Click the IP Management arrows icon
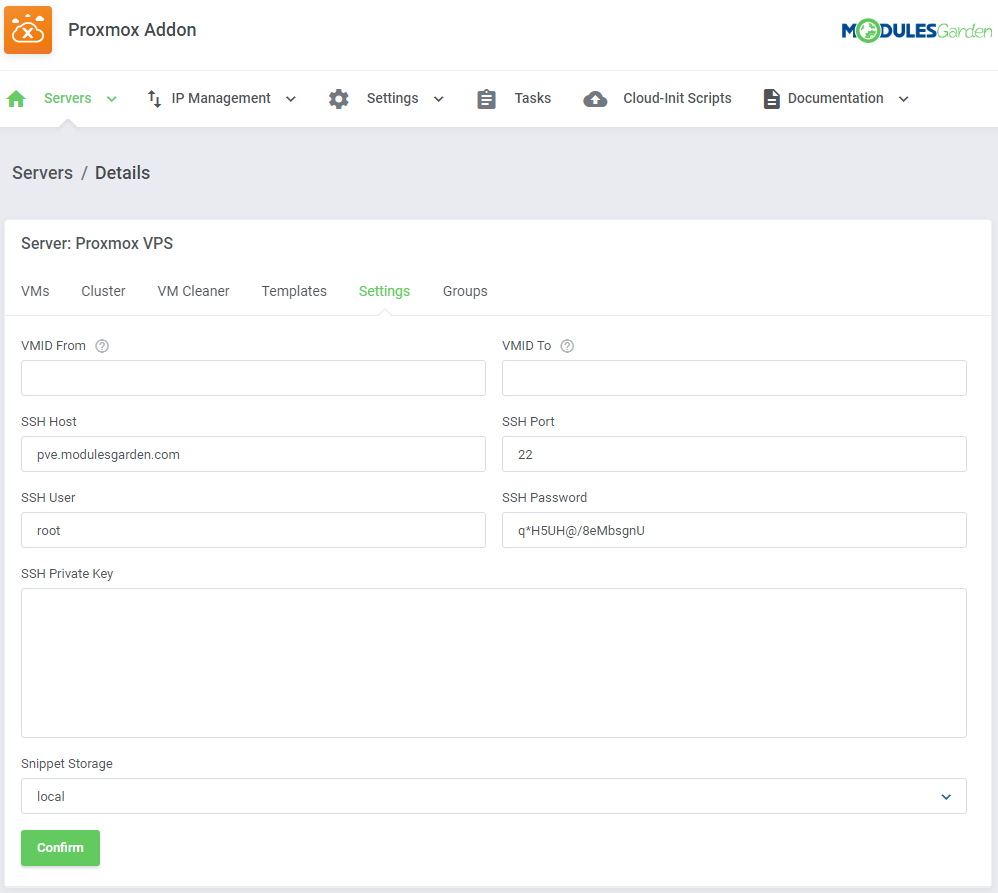The height and width of the screenshot is (893, 998). 154,99
